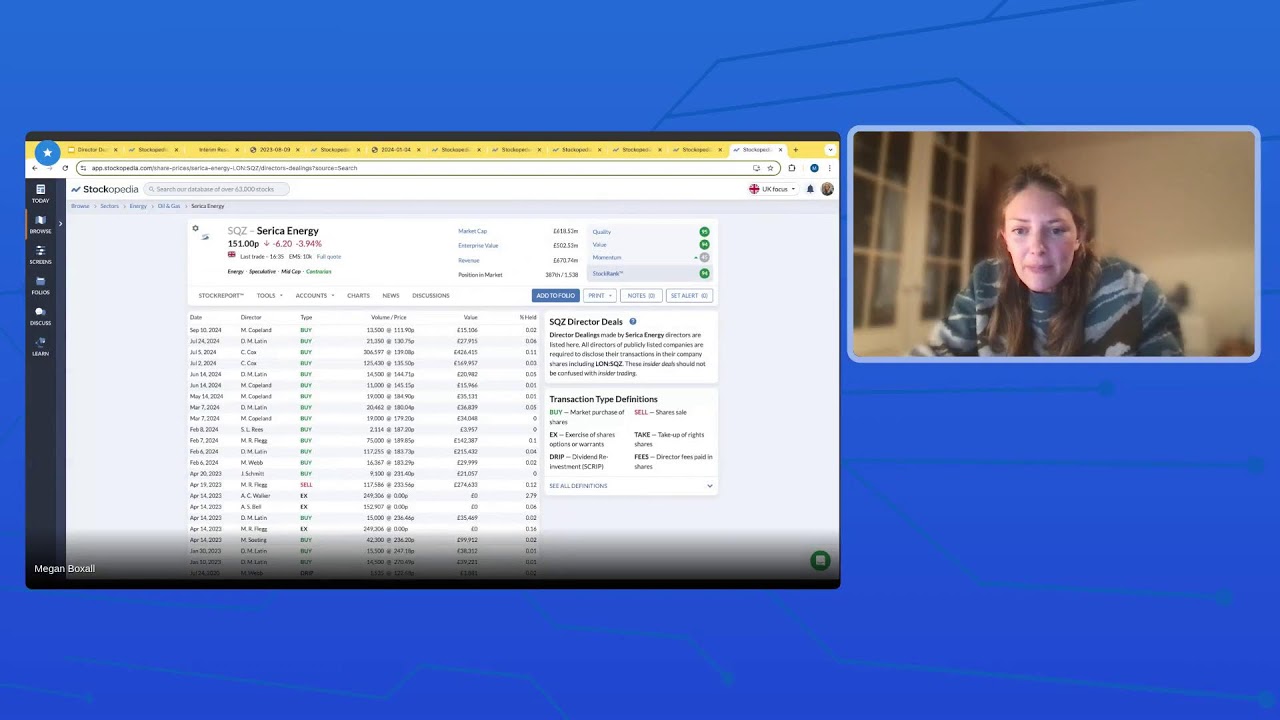
Task: Click the M. Webb row dated Feb 6, 2024
Action: coord(364,463)
